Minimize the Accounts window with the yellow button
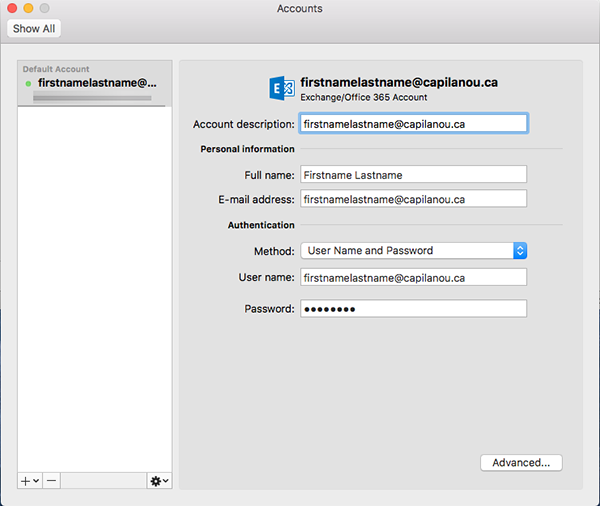 click(28, 9)
